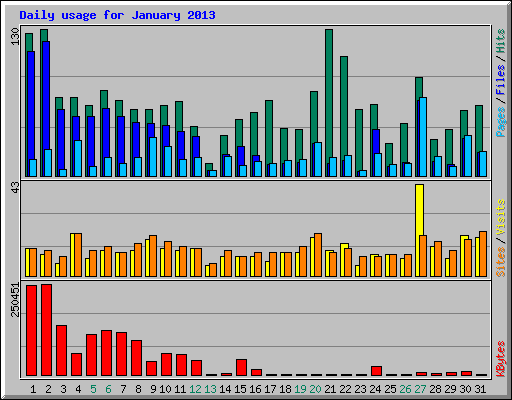Click the light blue Pages bar for day 27
The height and width of the screenshot is (400, 512).
[423, 137]
